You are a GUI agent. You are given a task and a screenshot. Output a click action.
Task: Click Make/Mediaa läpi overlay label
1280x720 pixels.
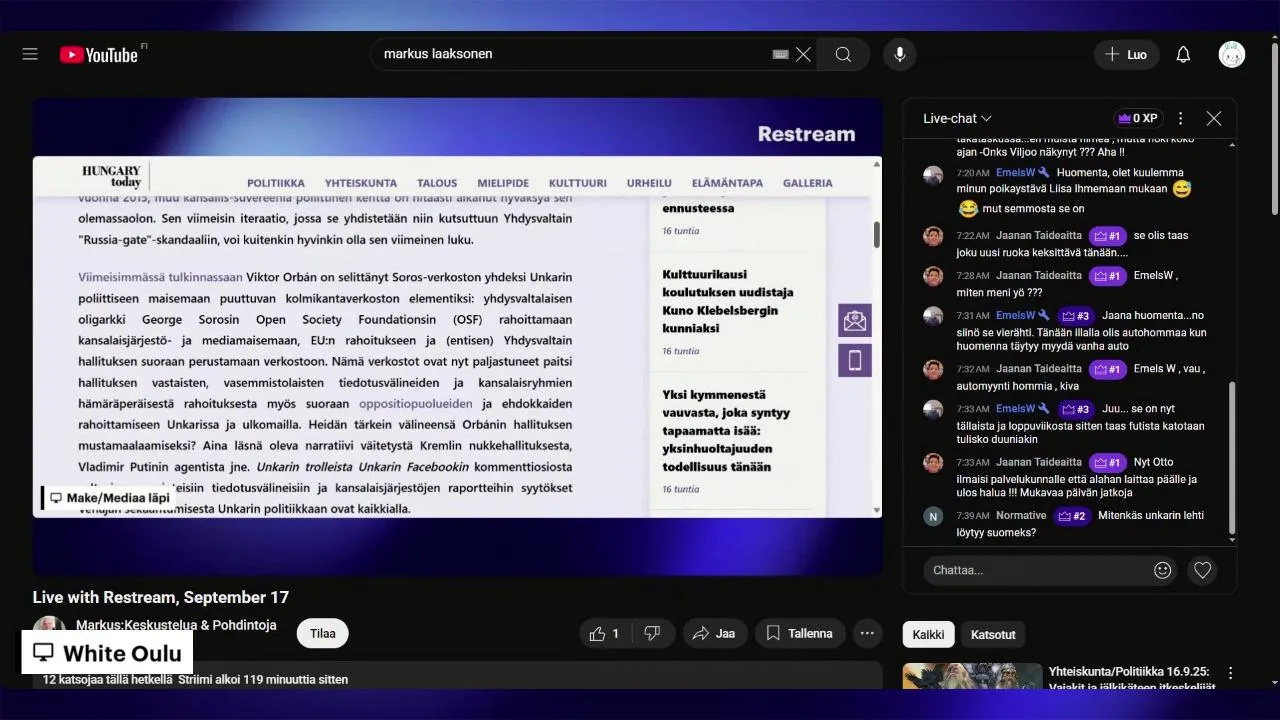(x=110, y=497)
